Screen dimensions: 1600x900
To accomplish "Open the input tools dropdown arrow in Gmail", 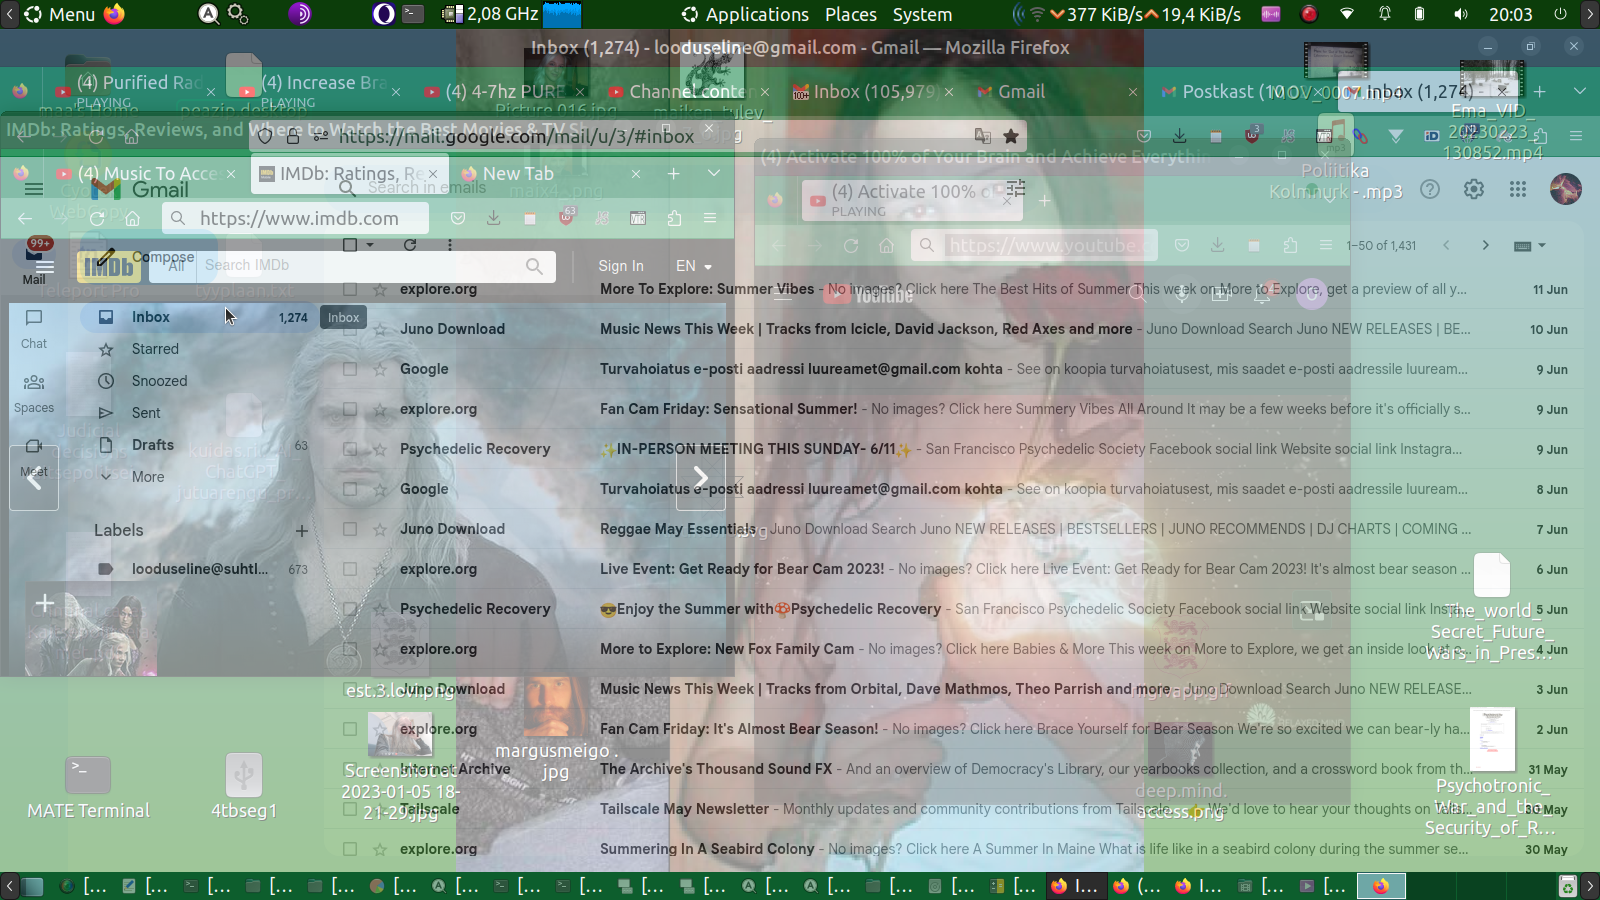I will (x=1541, y=245).
